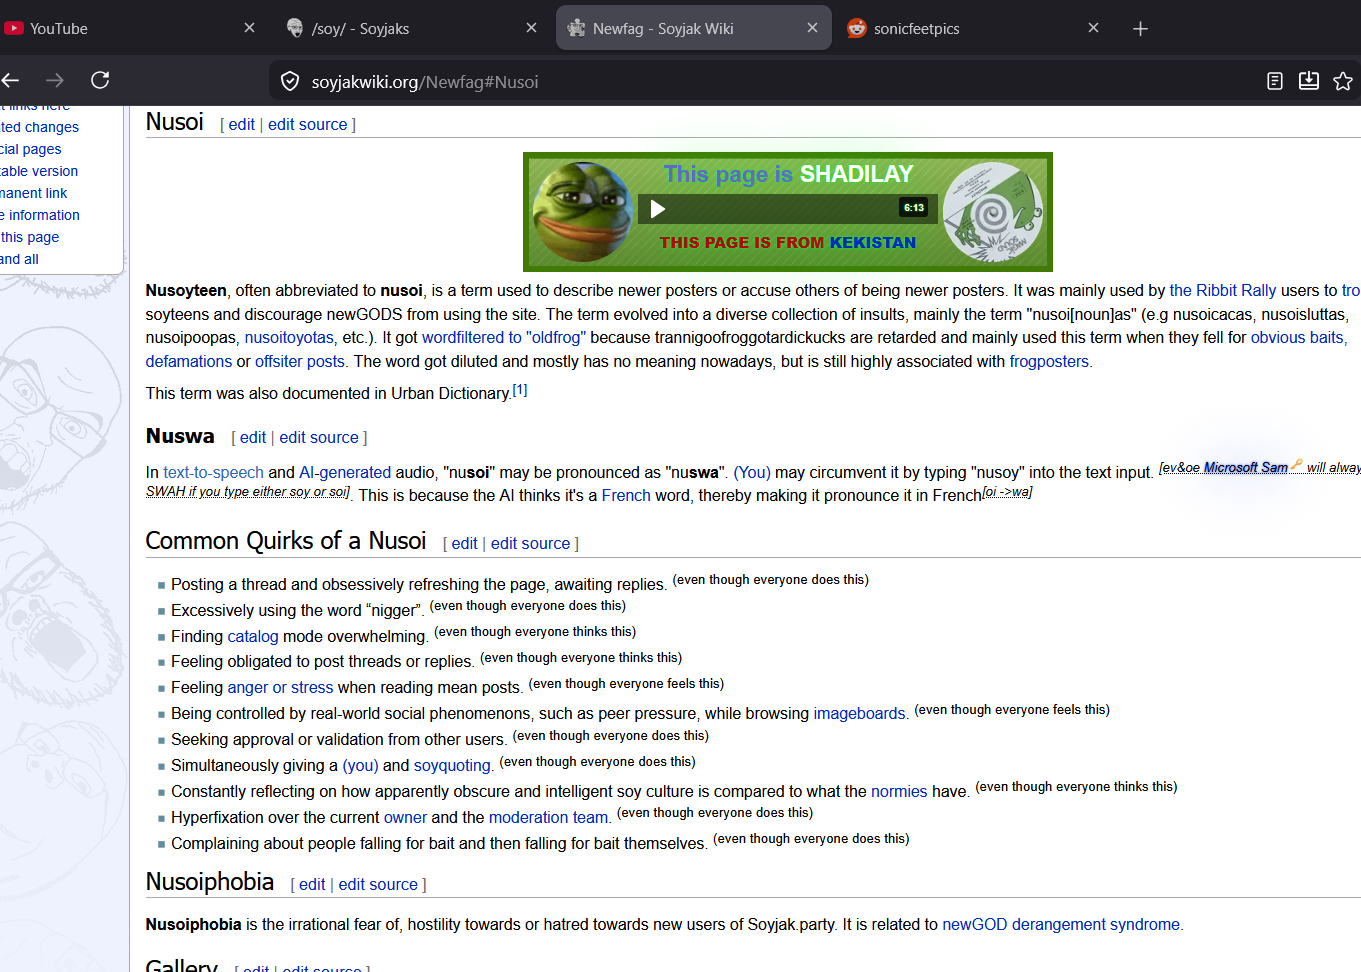Open the text-to-speech link
1361x972 pixels.
(x=213, y=472)
